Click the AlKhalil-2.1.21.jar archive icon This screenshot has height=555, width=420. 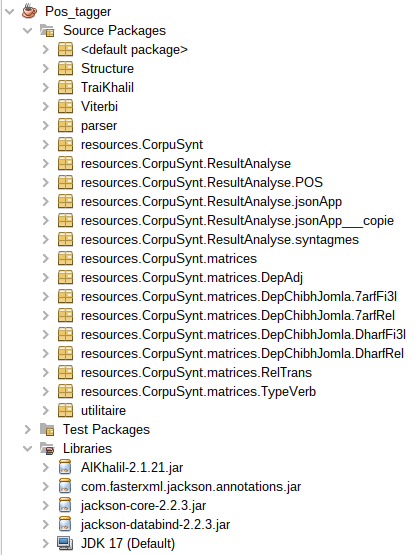point(65,467)
